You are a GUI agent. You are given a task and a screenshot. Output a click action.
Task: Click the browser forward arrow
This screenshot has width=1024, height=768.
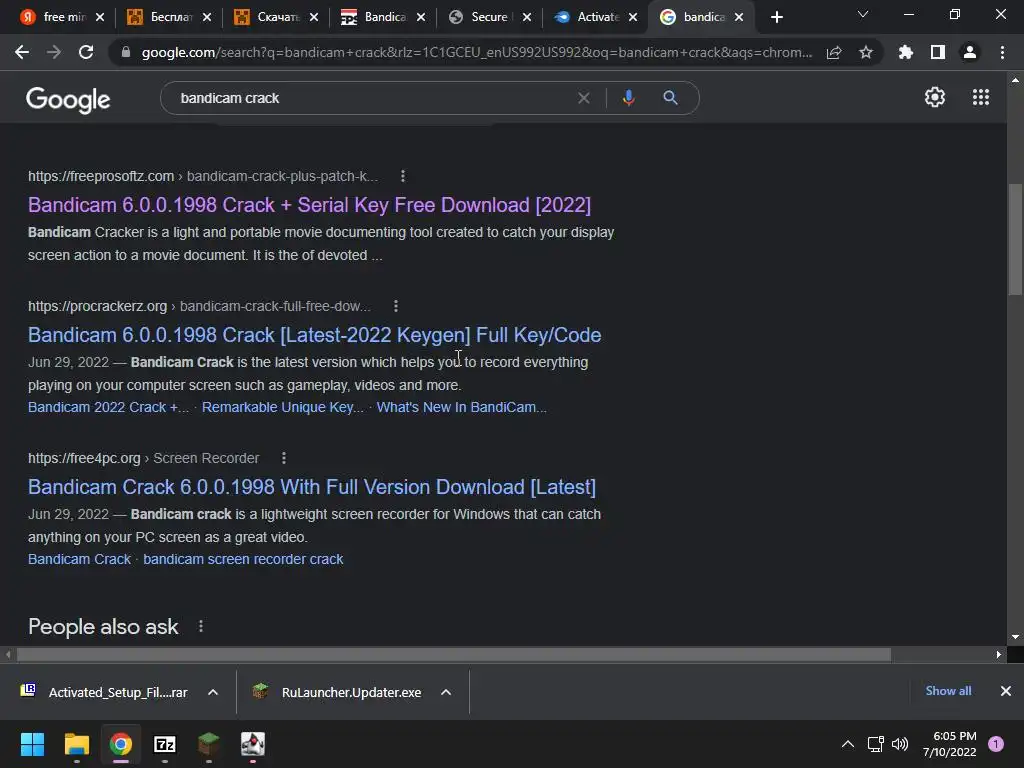point(54,52)
